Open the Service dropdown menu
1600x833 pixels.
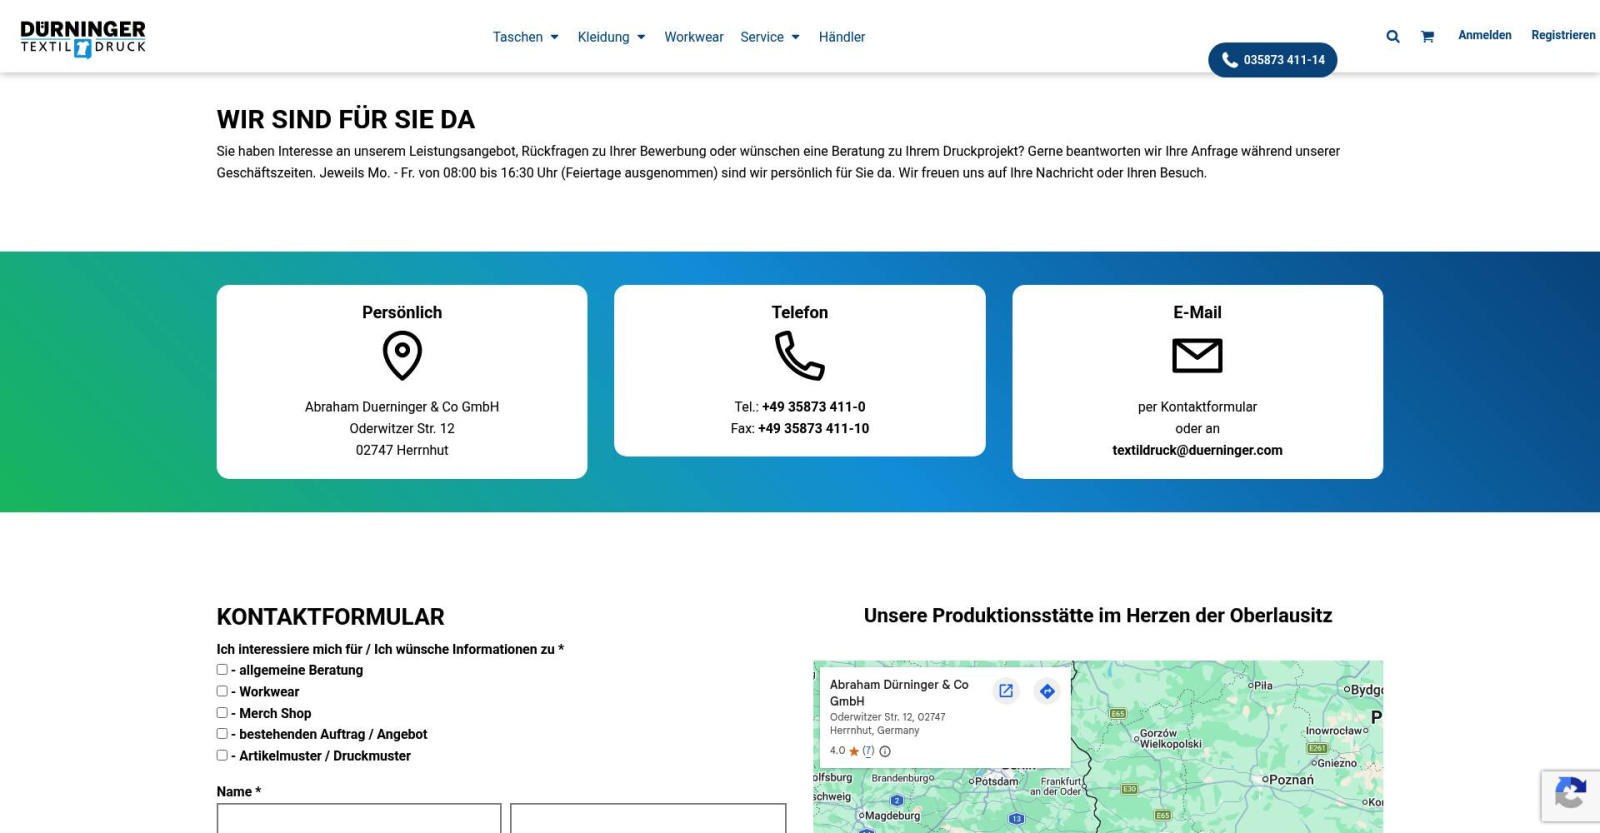coord(769,37)
